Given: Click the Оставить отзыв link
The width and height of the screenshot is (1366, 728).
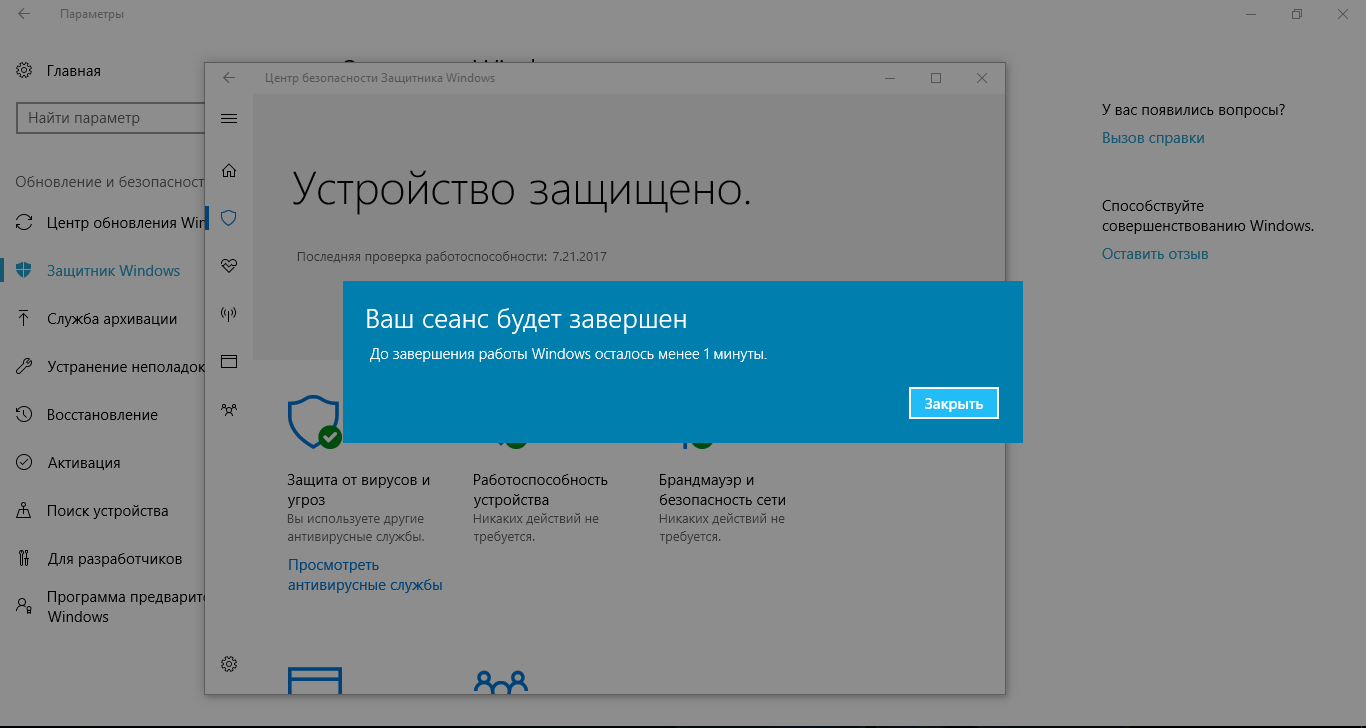Looking at the screenshot, I should coord(1155,254).
